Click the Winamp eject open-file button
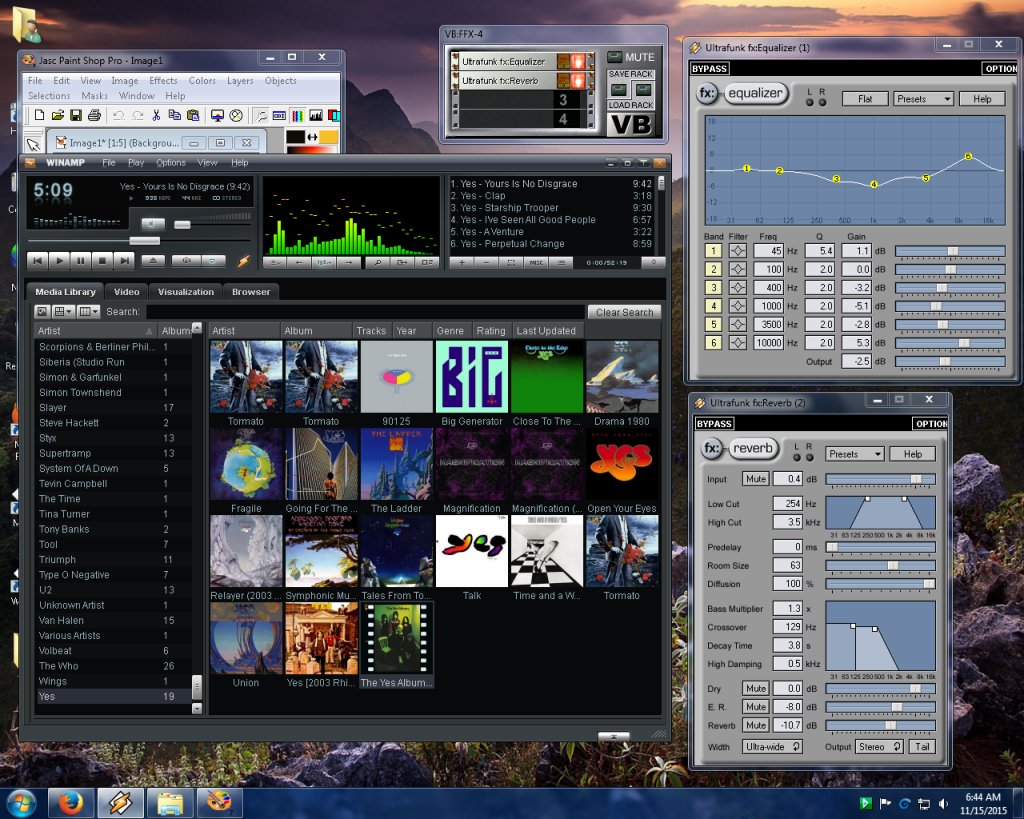The height and width of the screenshot is (819, 1024). click(x=153, y=261)
